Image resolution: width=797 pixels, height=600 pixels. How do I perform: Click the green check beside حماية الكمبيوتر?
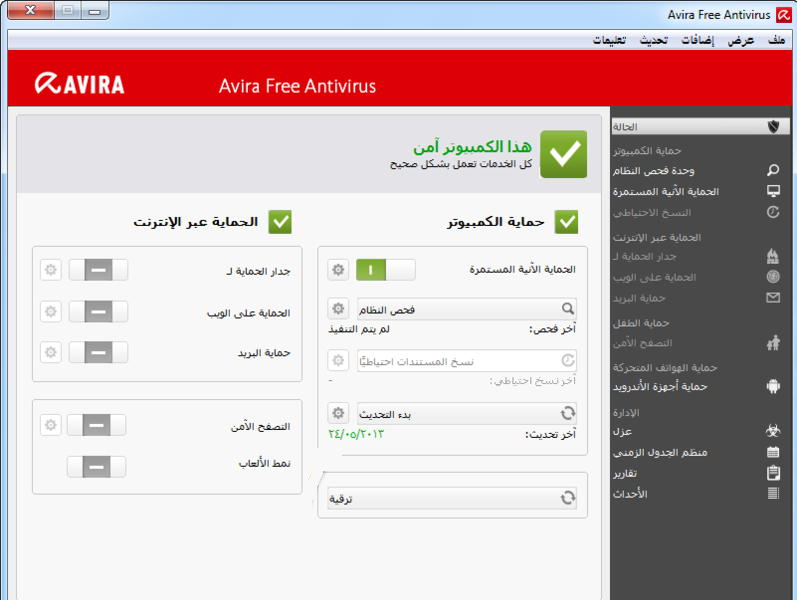[x=566, y=222]
